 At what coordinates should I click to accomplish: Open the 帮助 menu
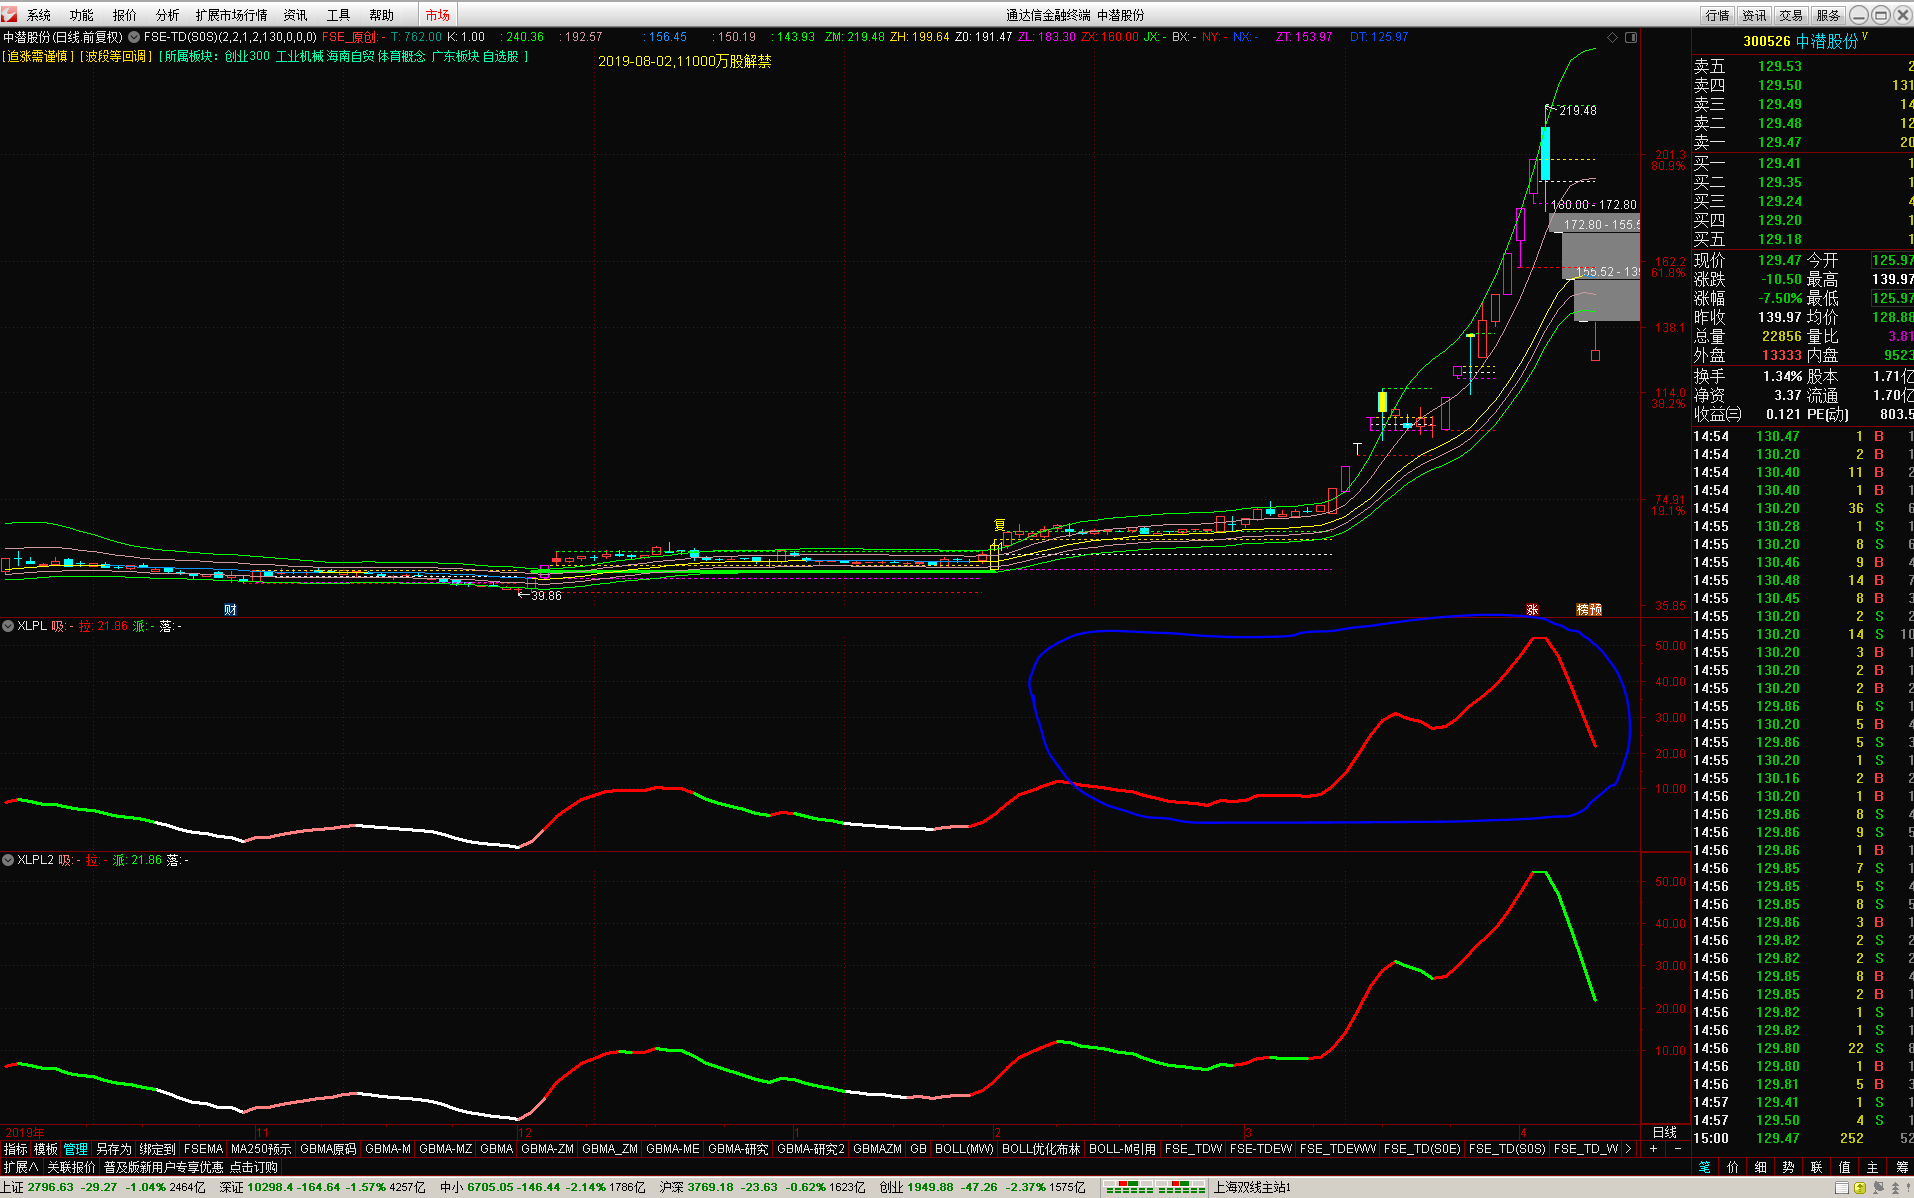point(382,15)
